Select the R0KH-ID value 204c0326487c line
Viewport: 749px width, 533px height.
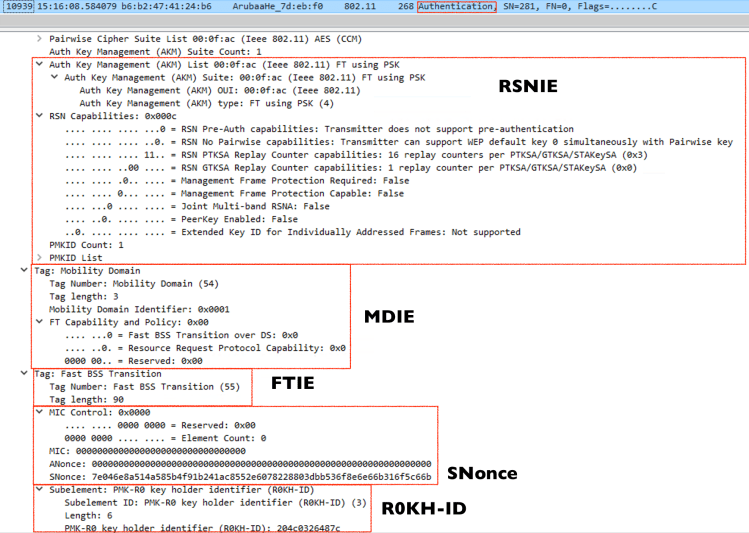[x=202, y=528]
